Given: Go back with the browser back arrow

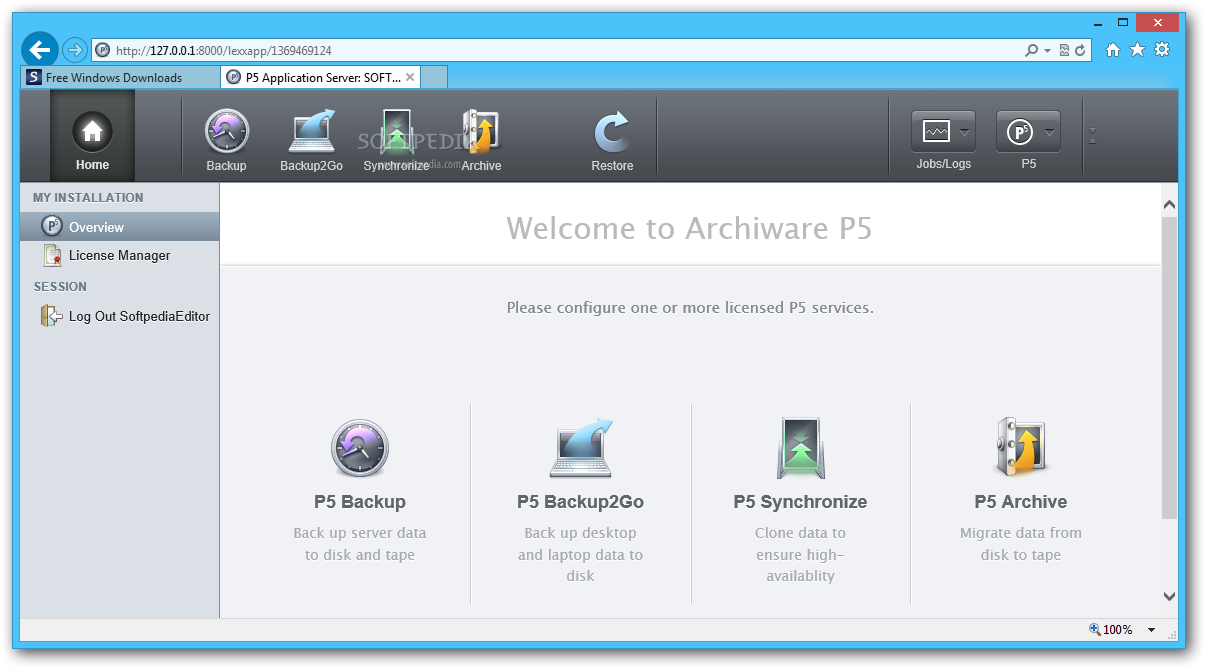Looking at the screenshot, I should 41,49.
